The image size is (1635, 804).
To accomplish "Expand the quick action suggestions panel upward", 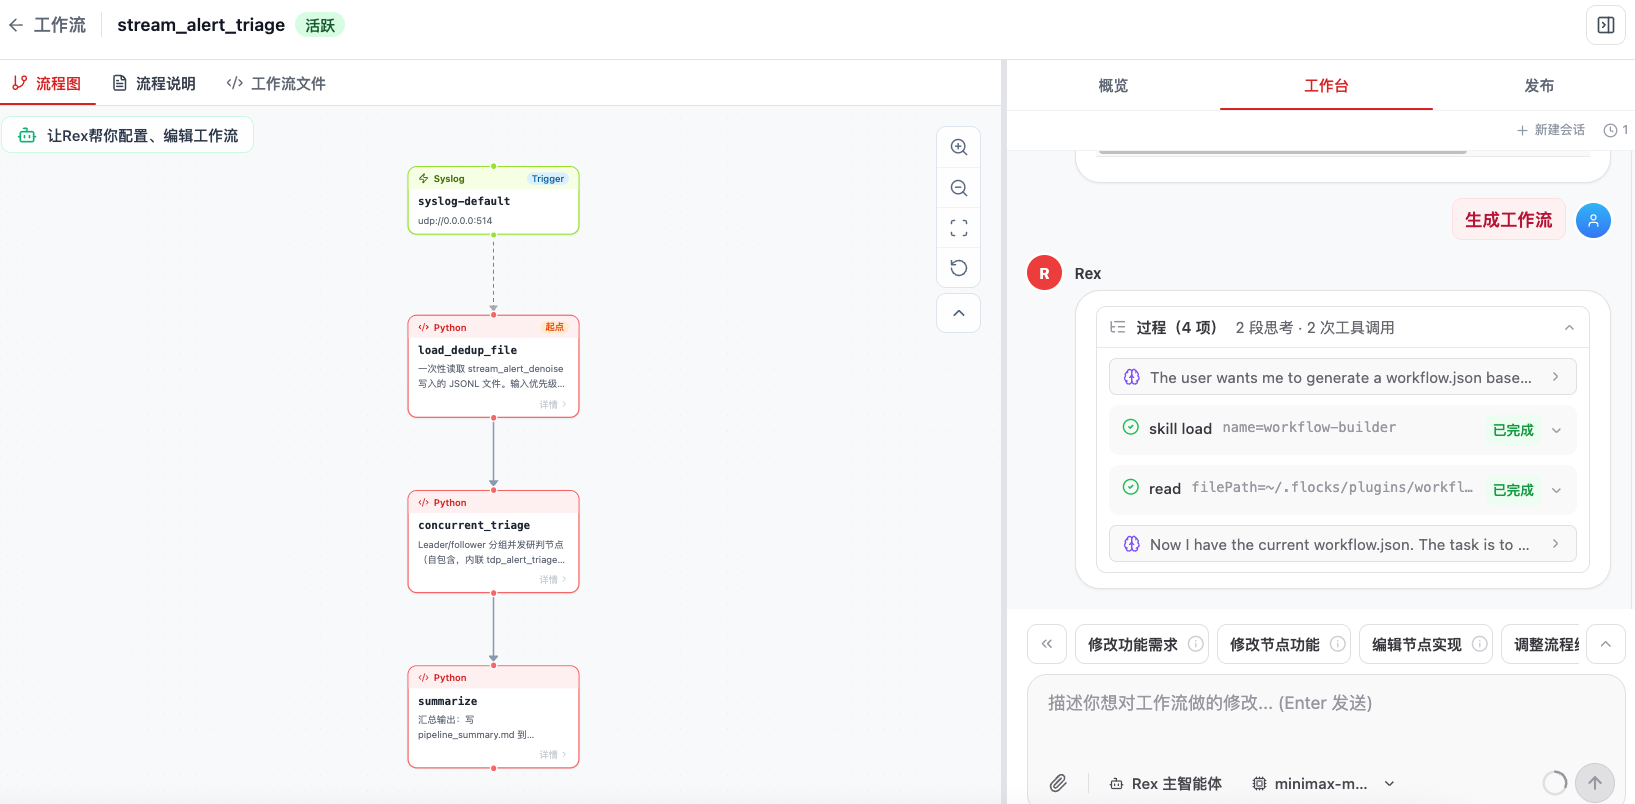I will pos(1606,644).
